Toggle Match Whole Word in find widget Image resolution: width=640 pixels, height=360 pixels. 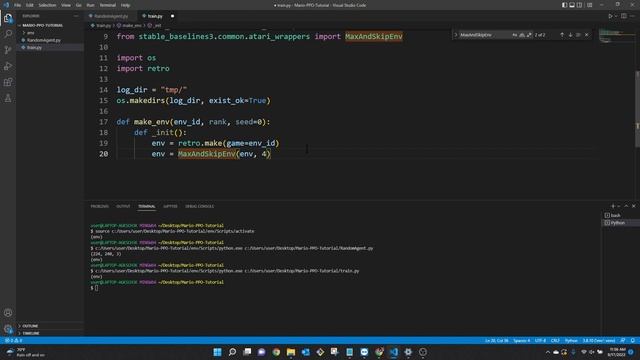coord(522,35)
